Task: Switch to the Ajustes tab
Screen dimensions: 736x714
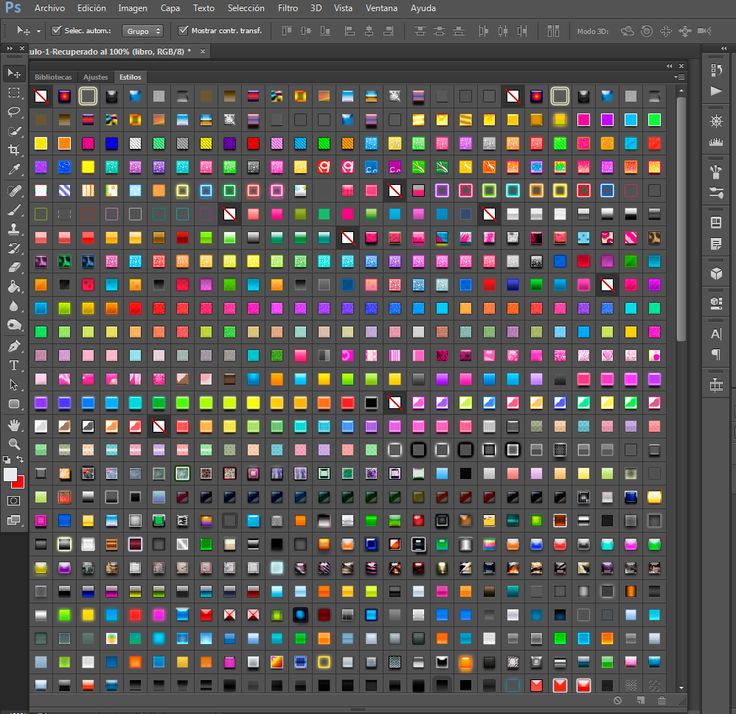Action: tap(96, 76)
